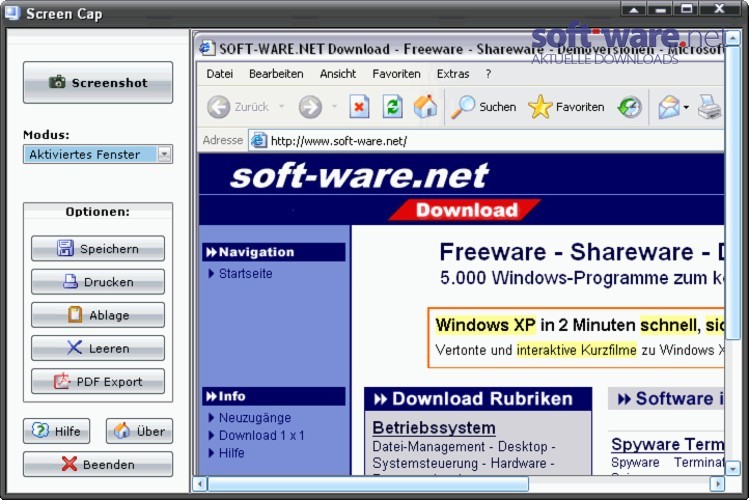Open the Neuzugänge link under Info
Image resolution: width=749 pixels, height=500 pixels.
coord(255,418)
